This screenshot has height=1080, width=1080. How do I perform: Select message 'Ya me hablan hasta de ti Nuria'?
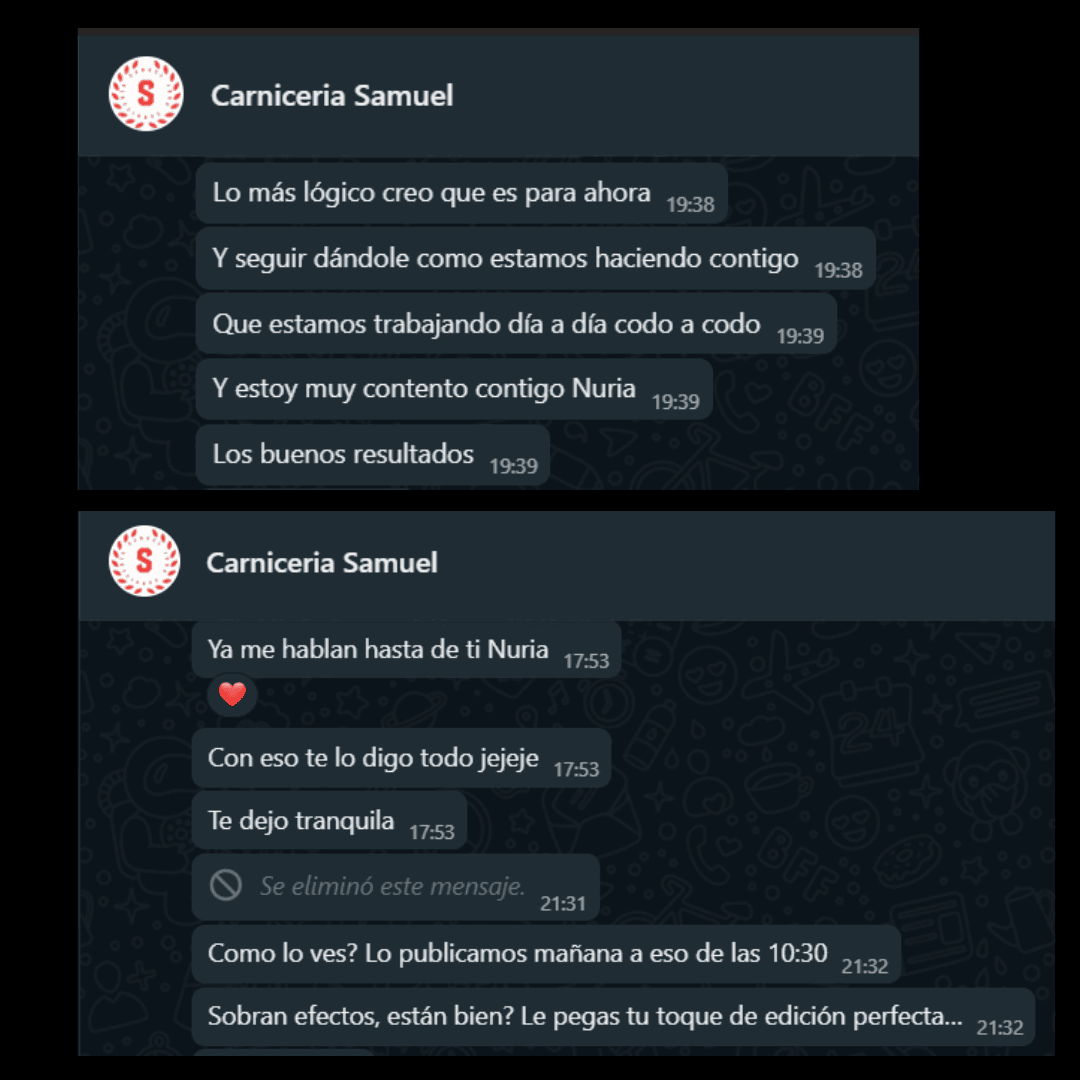406,650
